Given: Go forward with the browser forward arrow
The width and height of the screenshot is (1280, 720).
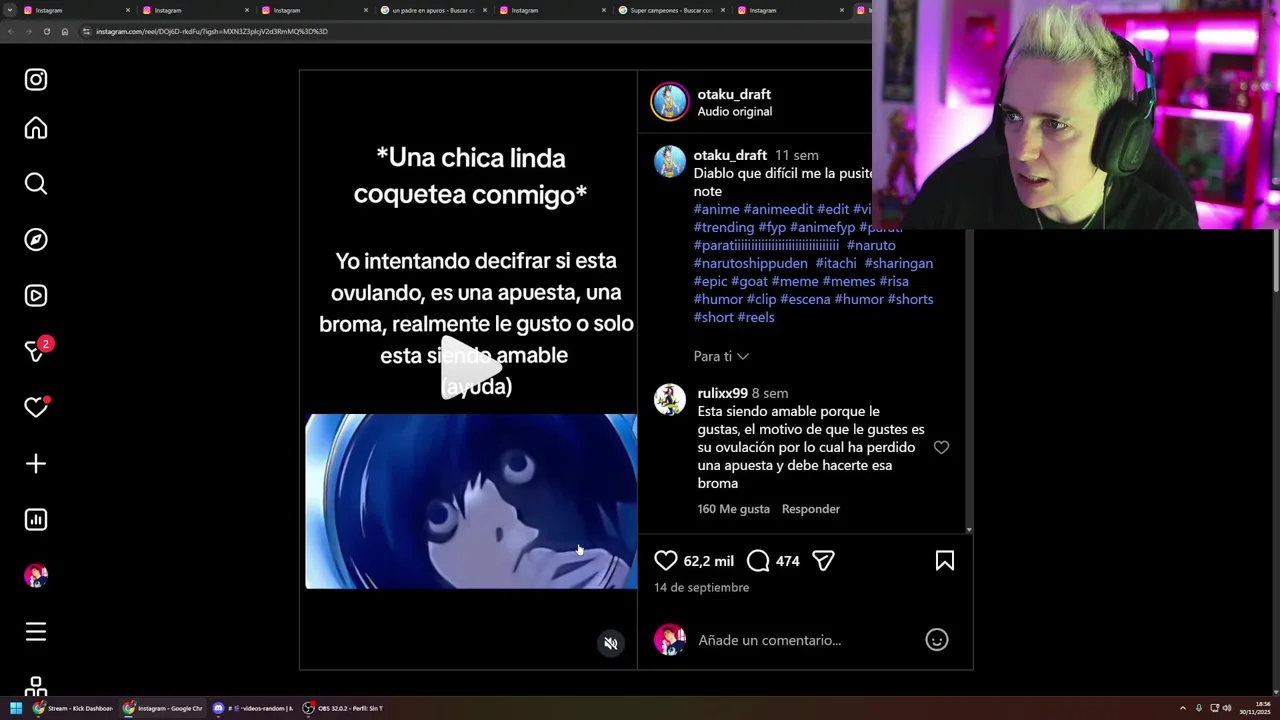Looking at the screenshot, I should (x=28, y=31).
